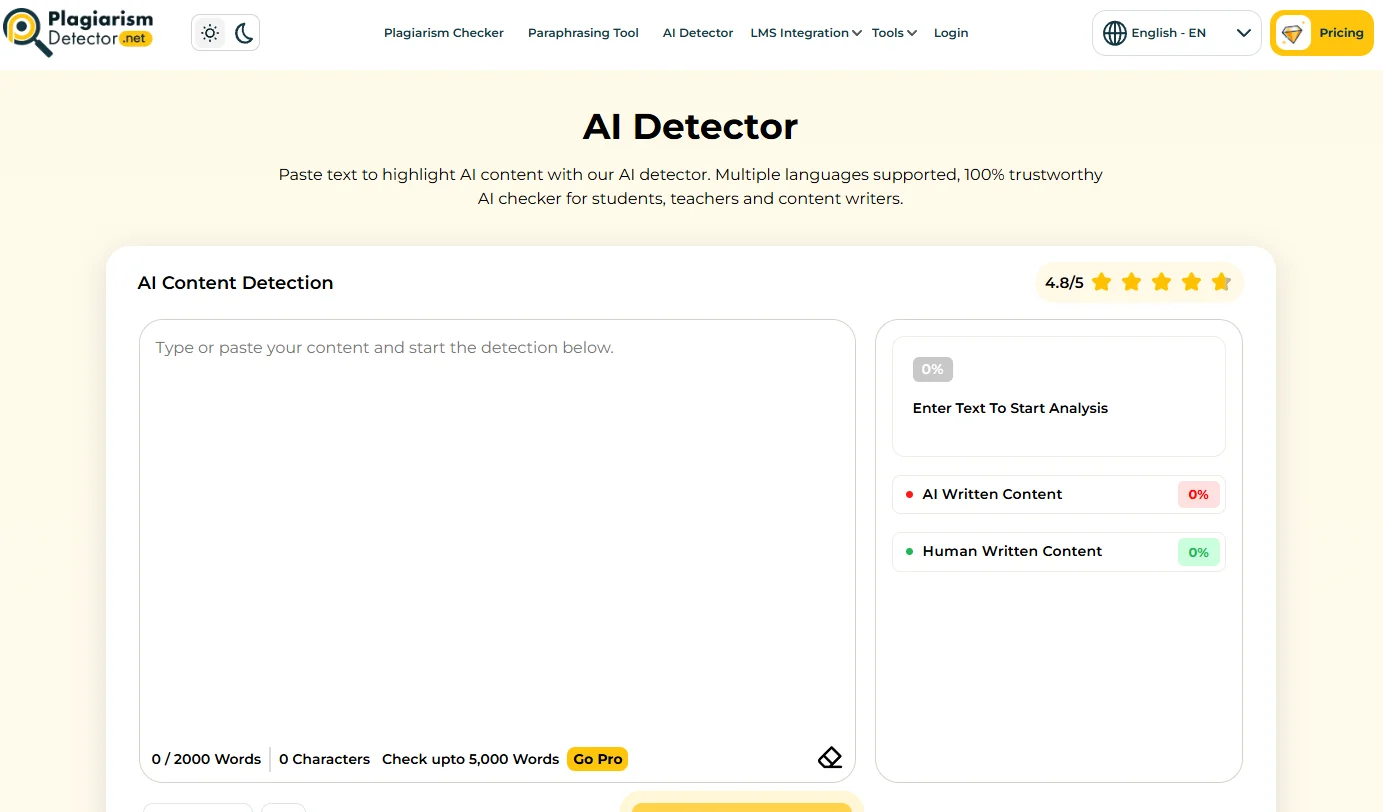Click the third rating star
This screenshot has height=812, width=1383.
pos(1161,282)
